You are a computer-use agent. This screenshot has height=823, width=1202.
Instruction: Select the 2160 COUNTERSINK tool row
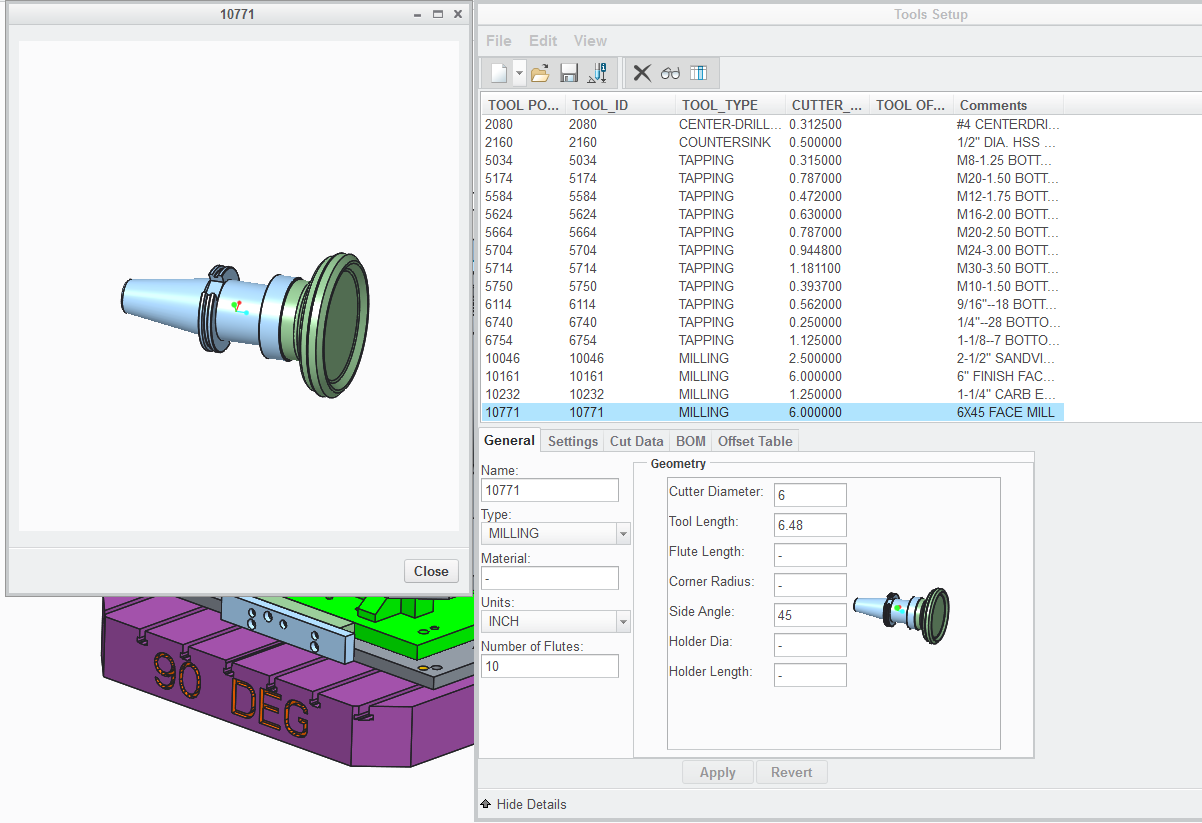[772, 142]
